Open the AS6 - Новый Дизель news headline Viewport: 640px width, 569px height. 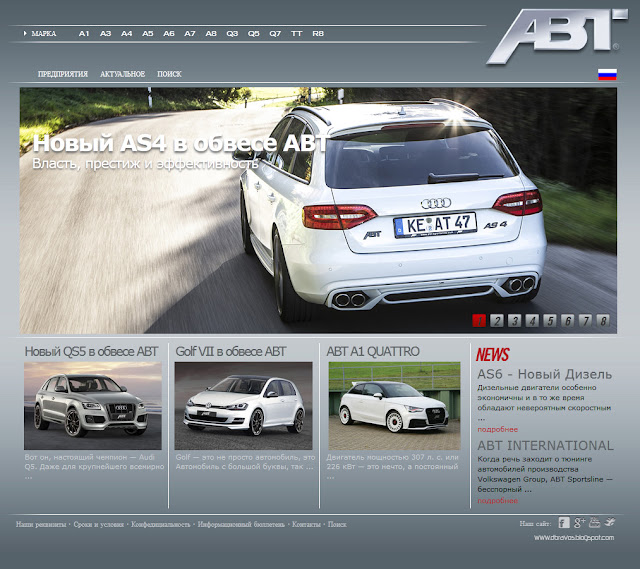(x=544, y=374)
